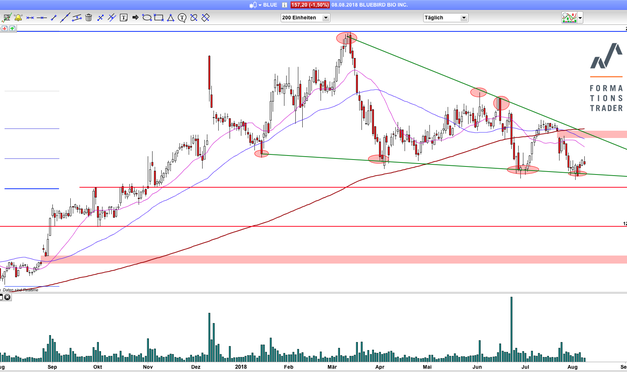Select the crossed diamond tool icon

point(205,18)
